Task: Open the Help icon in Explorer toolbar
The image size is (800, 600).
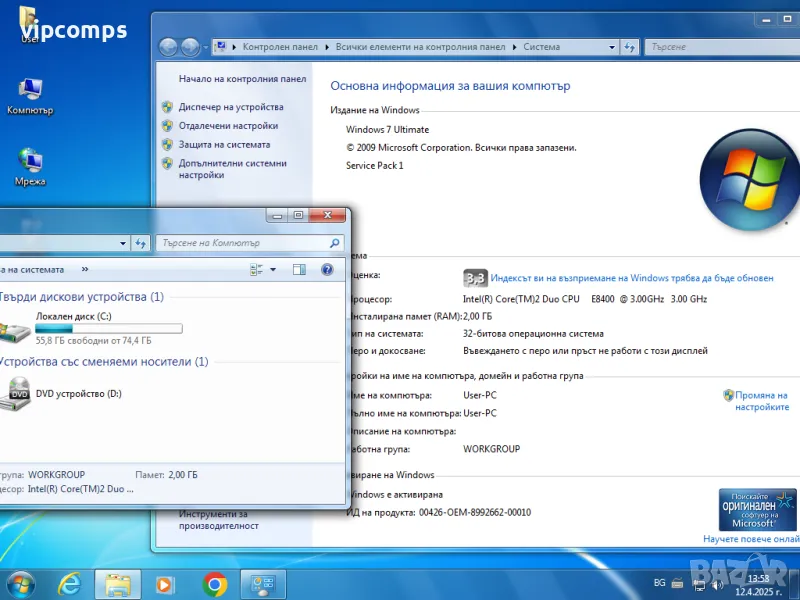Action: 327,269
